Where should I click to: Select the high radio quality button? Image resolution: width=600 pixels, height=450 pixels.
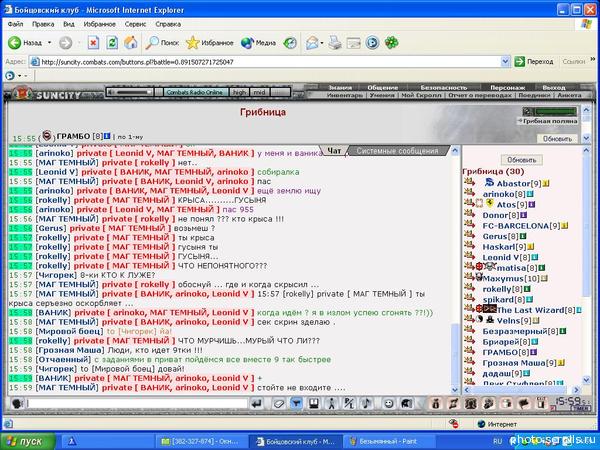(239, 92)
